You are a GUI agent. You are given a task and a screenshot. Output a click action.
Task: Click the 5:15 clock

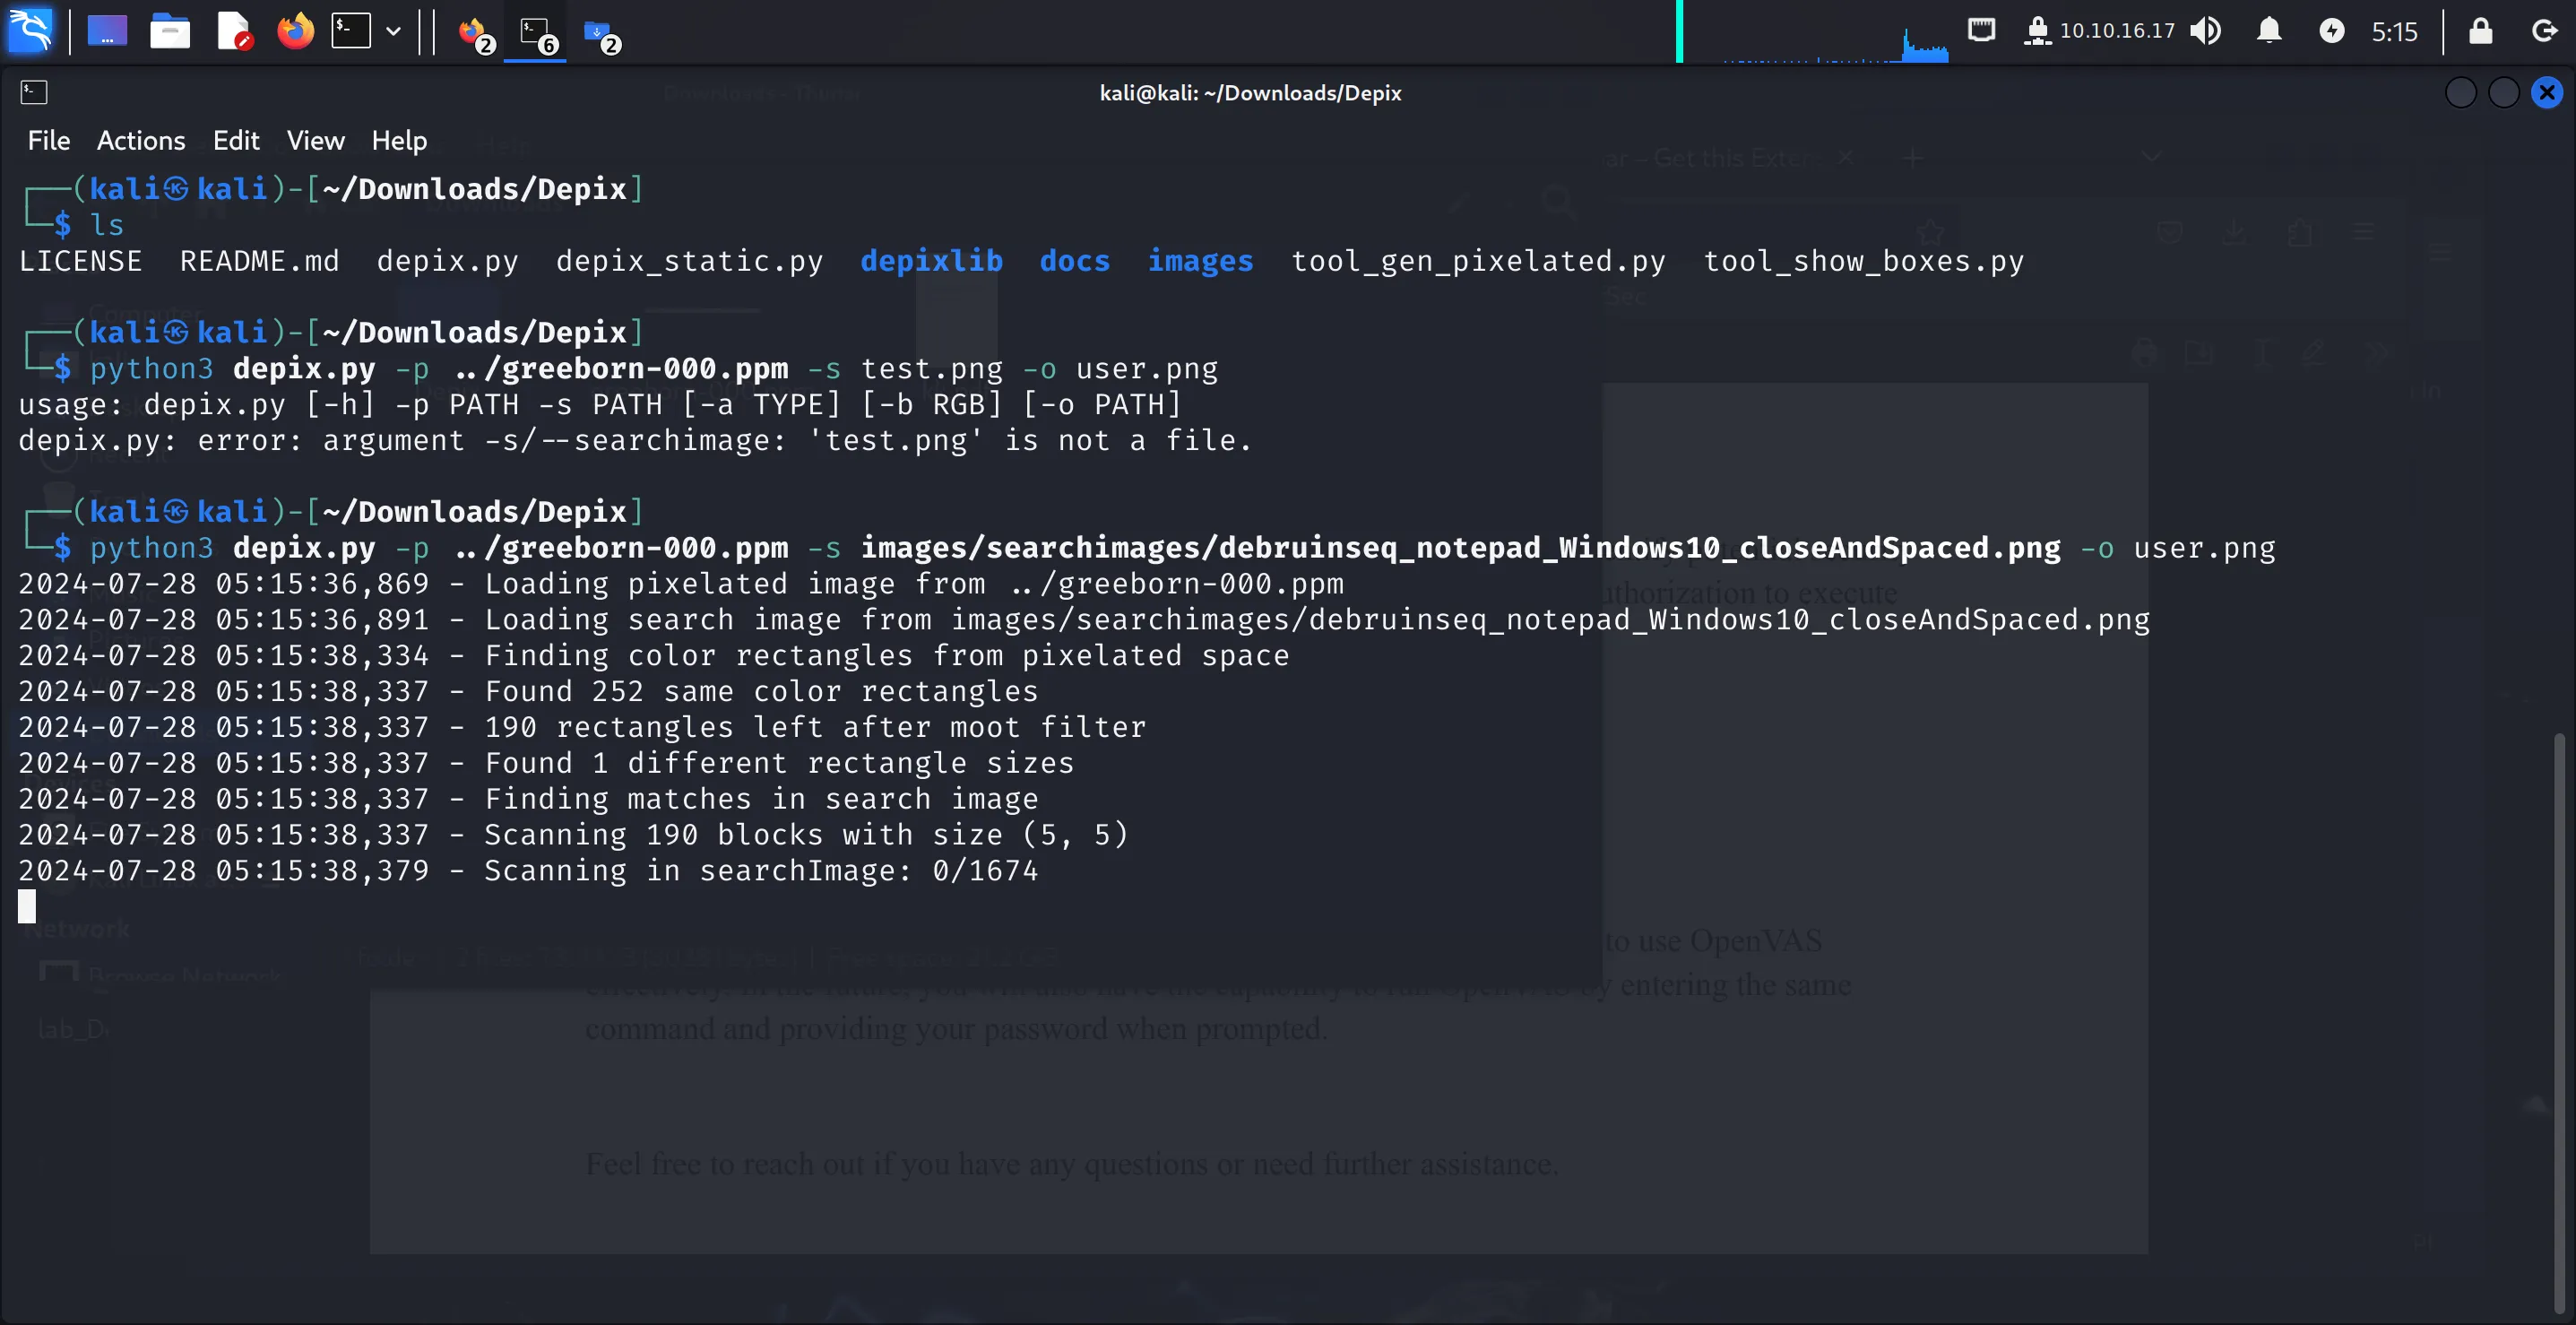pos(2394,32)
